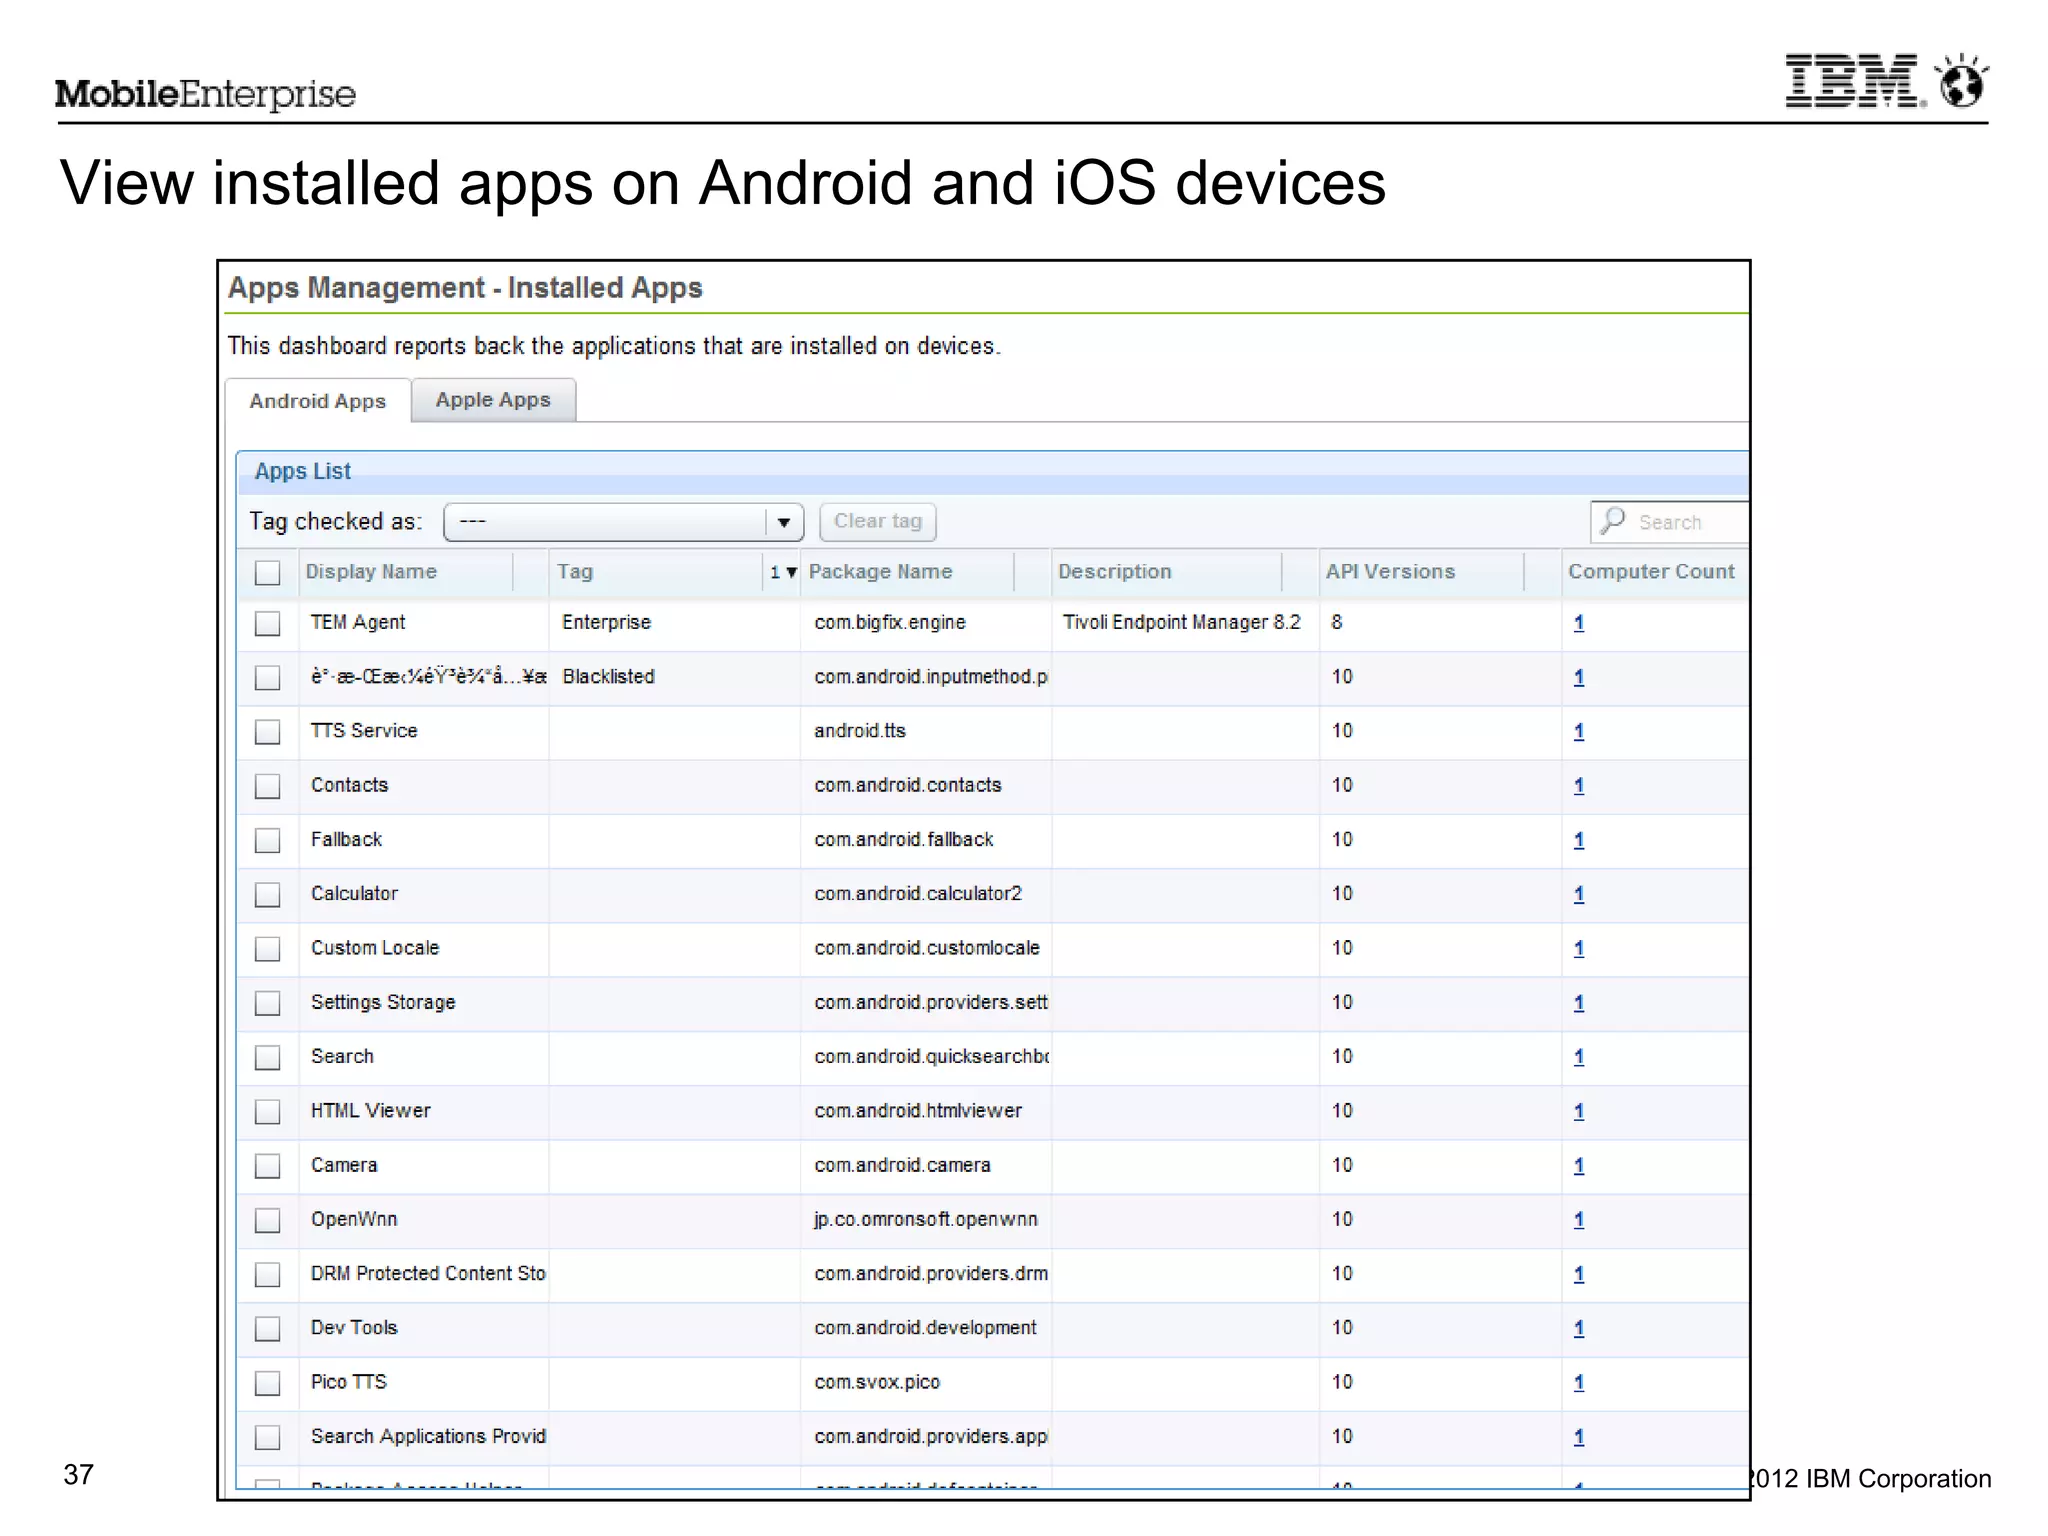The height and width of the screenshot is (1536, 2048).
Task: Check the Search row checkbox
Action: point(267,1057)
